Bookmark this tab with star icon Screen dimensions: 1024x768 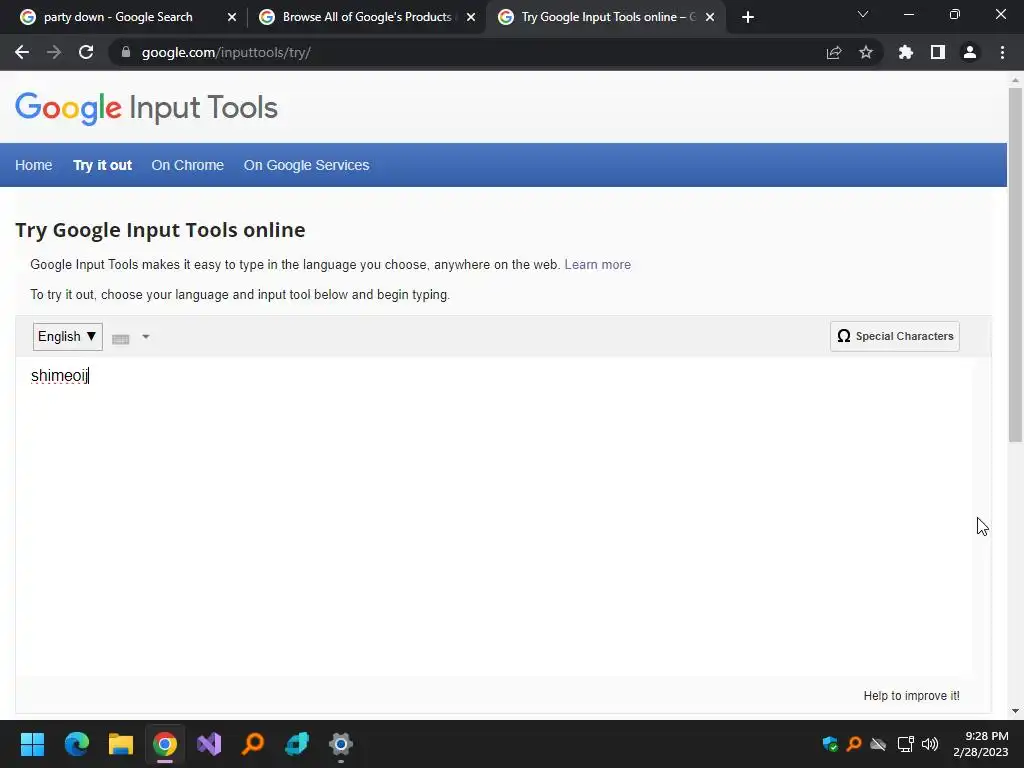click(866, 52)
